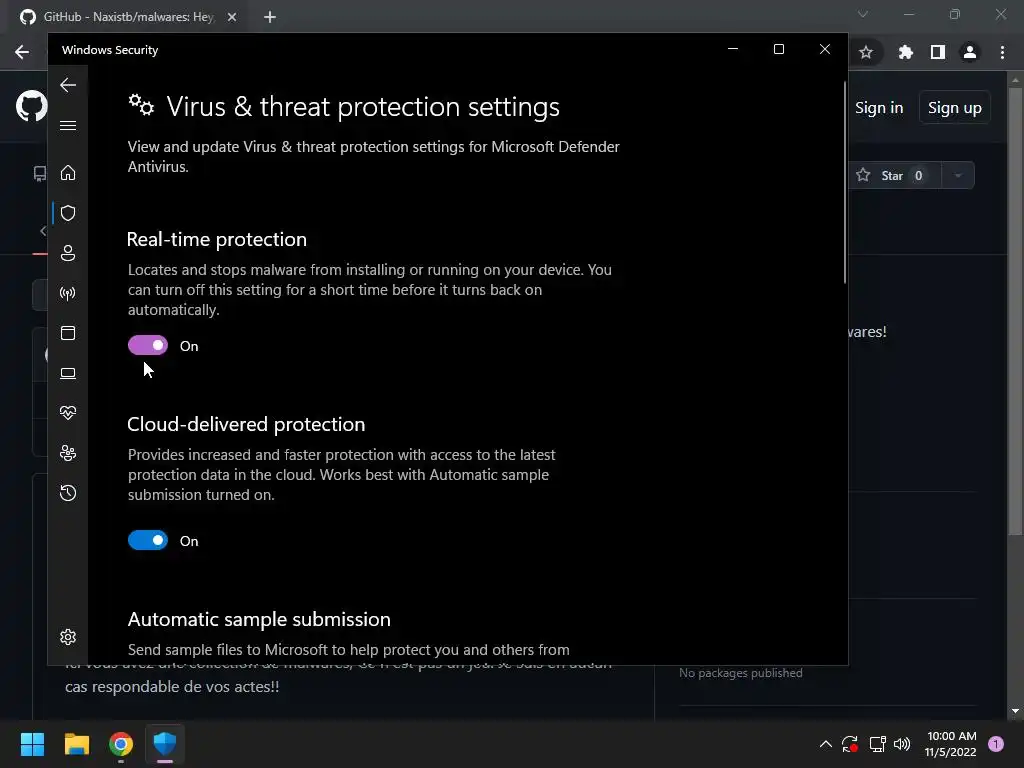1024x768 pixels.
Task: Open Virus & threat protection shield icon
Action: pyautogui.click(x=68, y=213)
